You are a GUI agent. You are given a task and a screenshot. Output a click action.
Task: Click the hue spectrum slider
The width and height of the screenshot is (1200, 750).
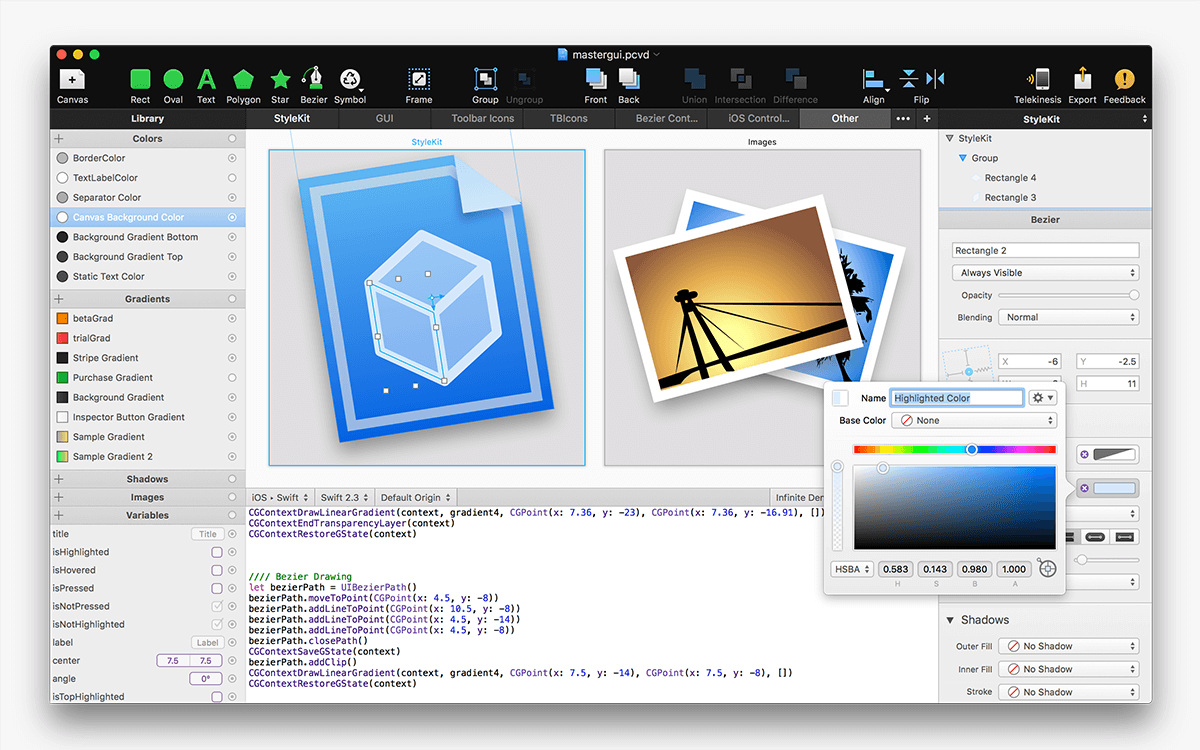pyautogui.click(x=954, y=450)
